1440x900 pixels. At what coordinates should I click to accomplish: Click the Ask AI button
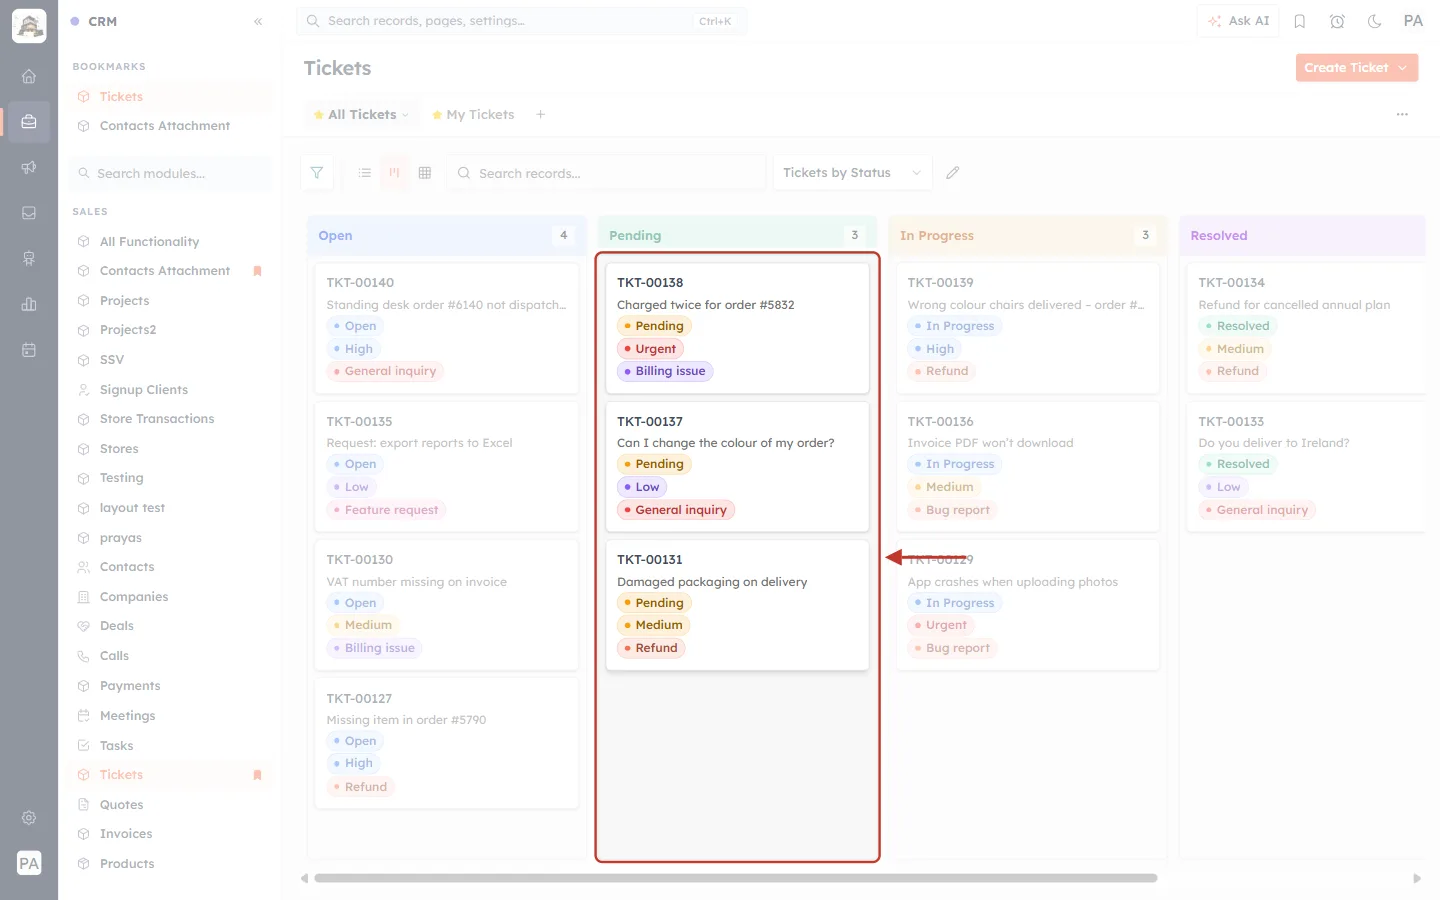pyautogui.click(x=1238, y=21)
